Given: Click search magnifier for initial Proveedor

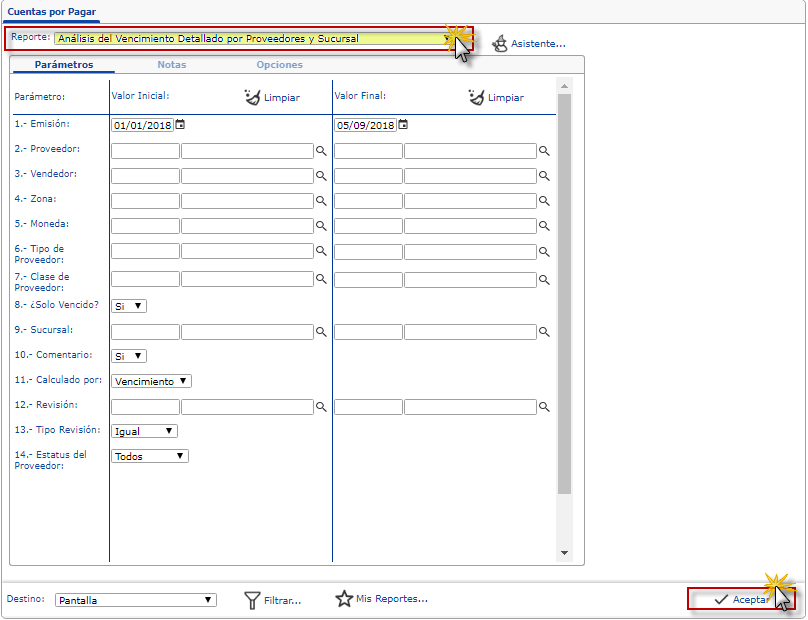Looking at the screenshot, I should [x=321, y=151].
